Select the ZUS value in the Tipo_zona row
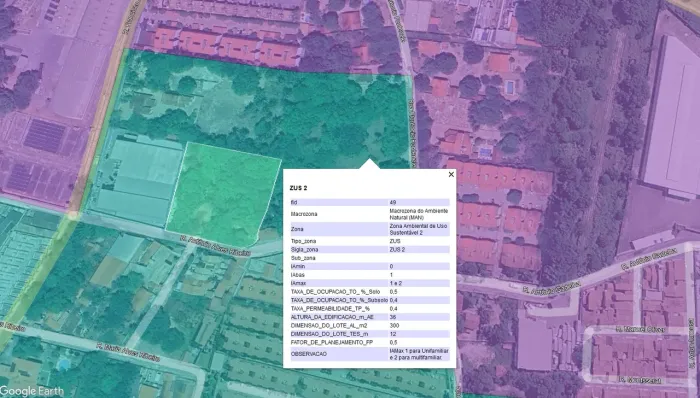The image size is (700, 398). coord(394,241)
